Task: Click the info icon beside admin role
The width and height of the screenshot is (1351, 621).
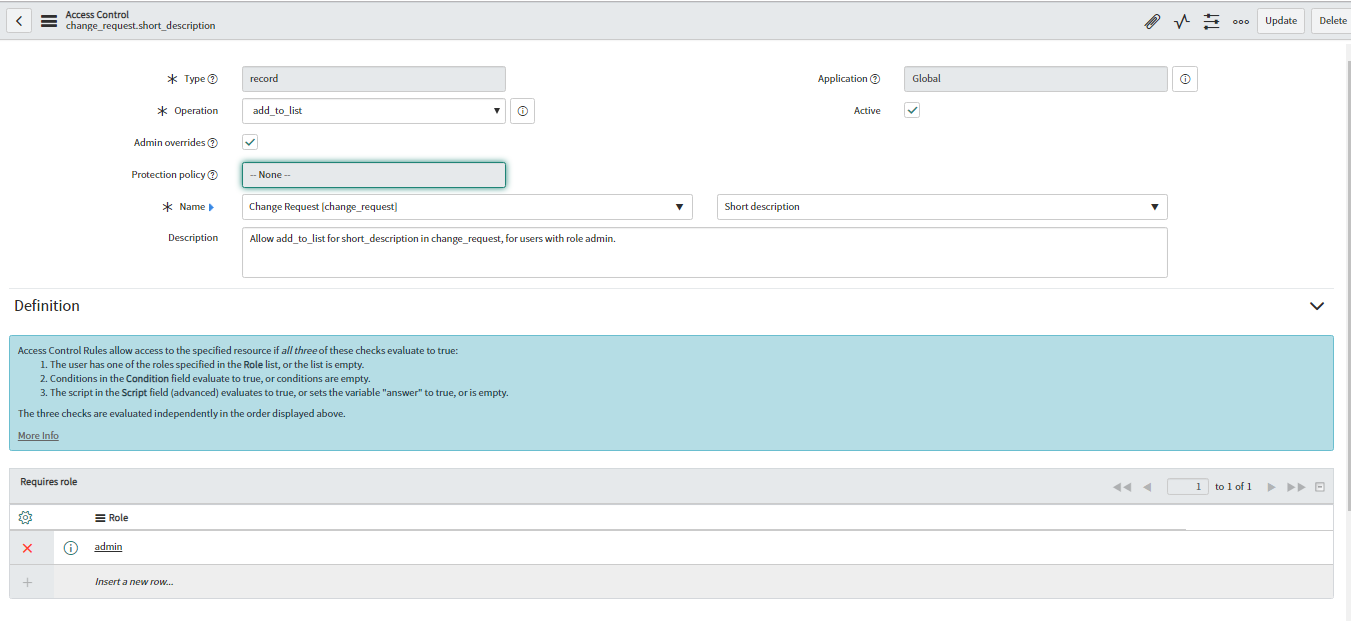Action: [x=70, y=547]
